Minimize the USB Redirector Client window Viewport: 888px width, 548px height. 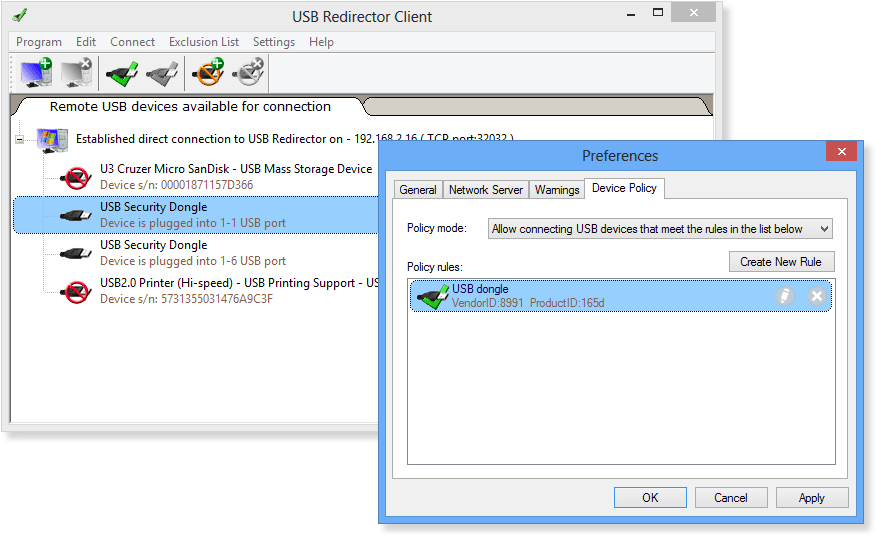631,14
